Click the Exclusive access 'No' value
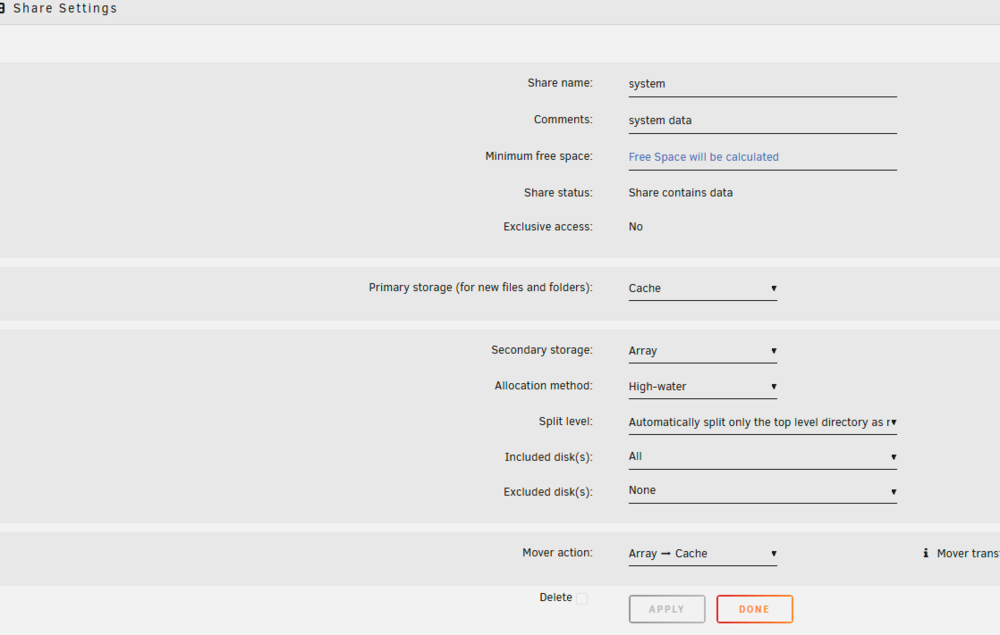Screen dimensions: 1000x635 [x=635, y=227]
